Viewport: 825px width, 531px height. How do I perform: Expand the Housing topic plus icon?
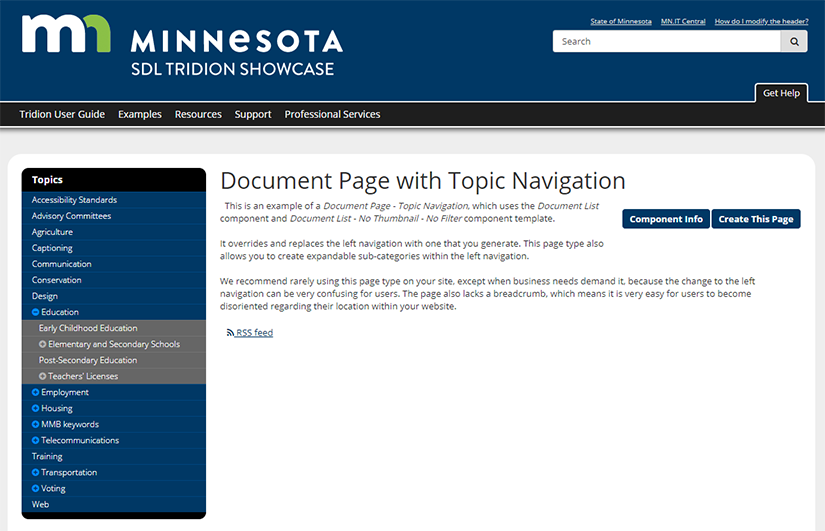36,408
